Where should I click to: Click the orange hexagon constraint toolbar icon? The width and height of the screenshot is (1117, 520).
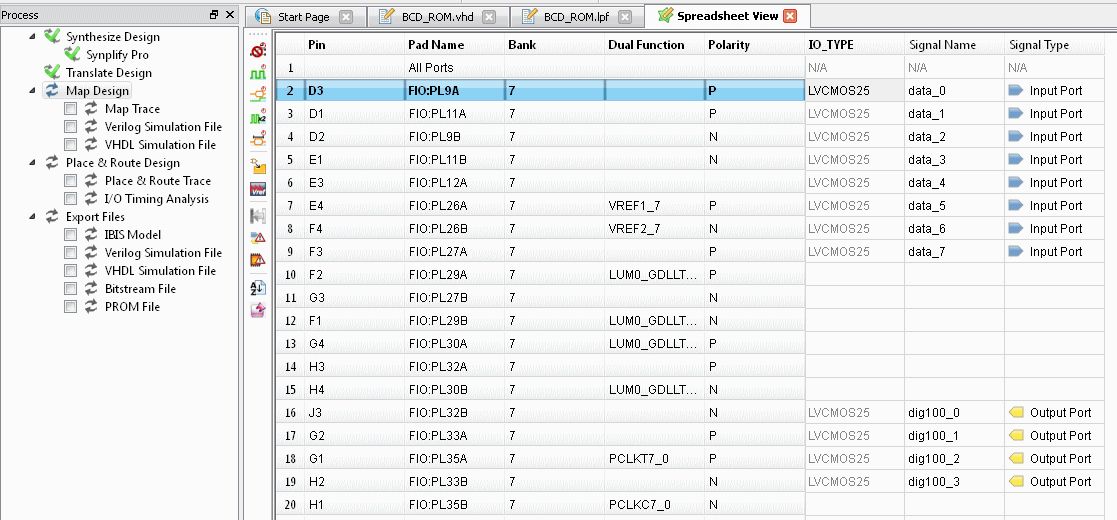258,139
